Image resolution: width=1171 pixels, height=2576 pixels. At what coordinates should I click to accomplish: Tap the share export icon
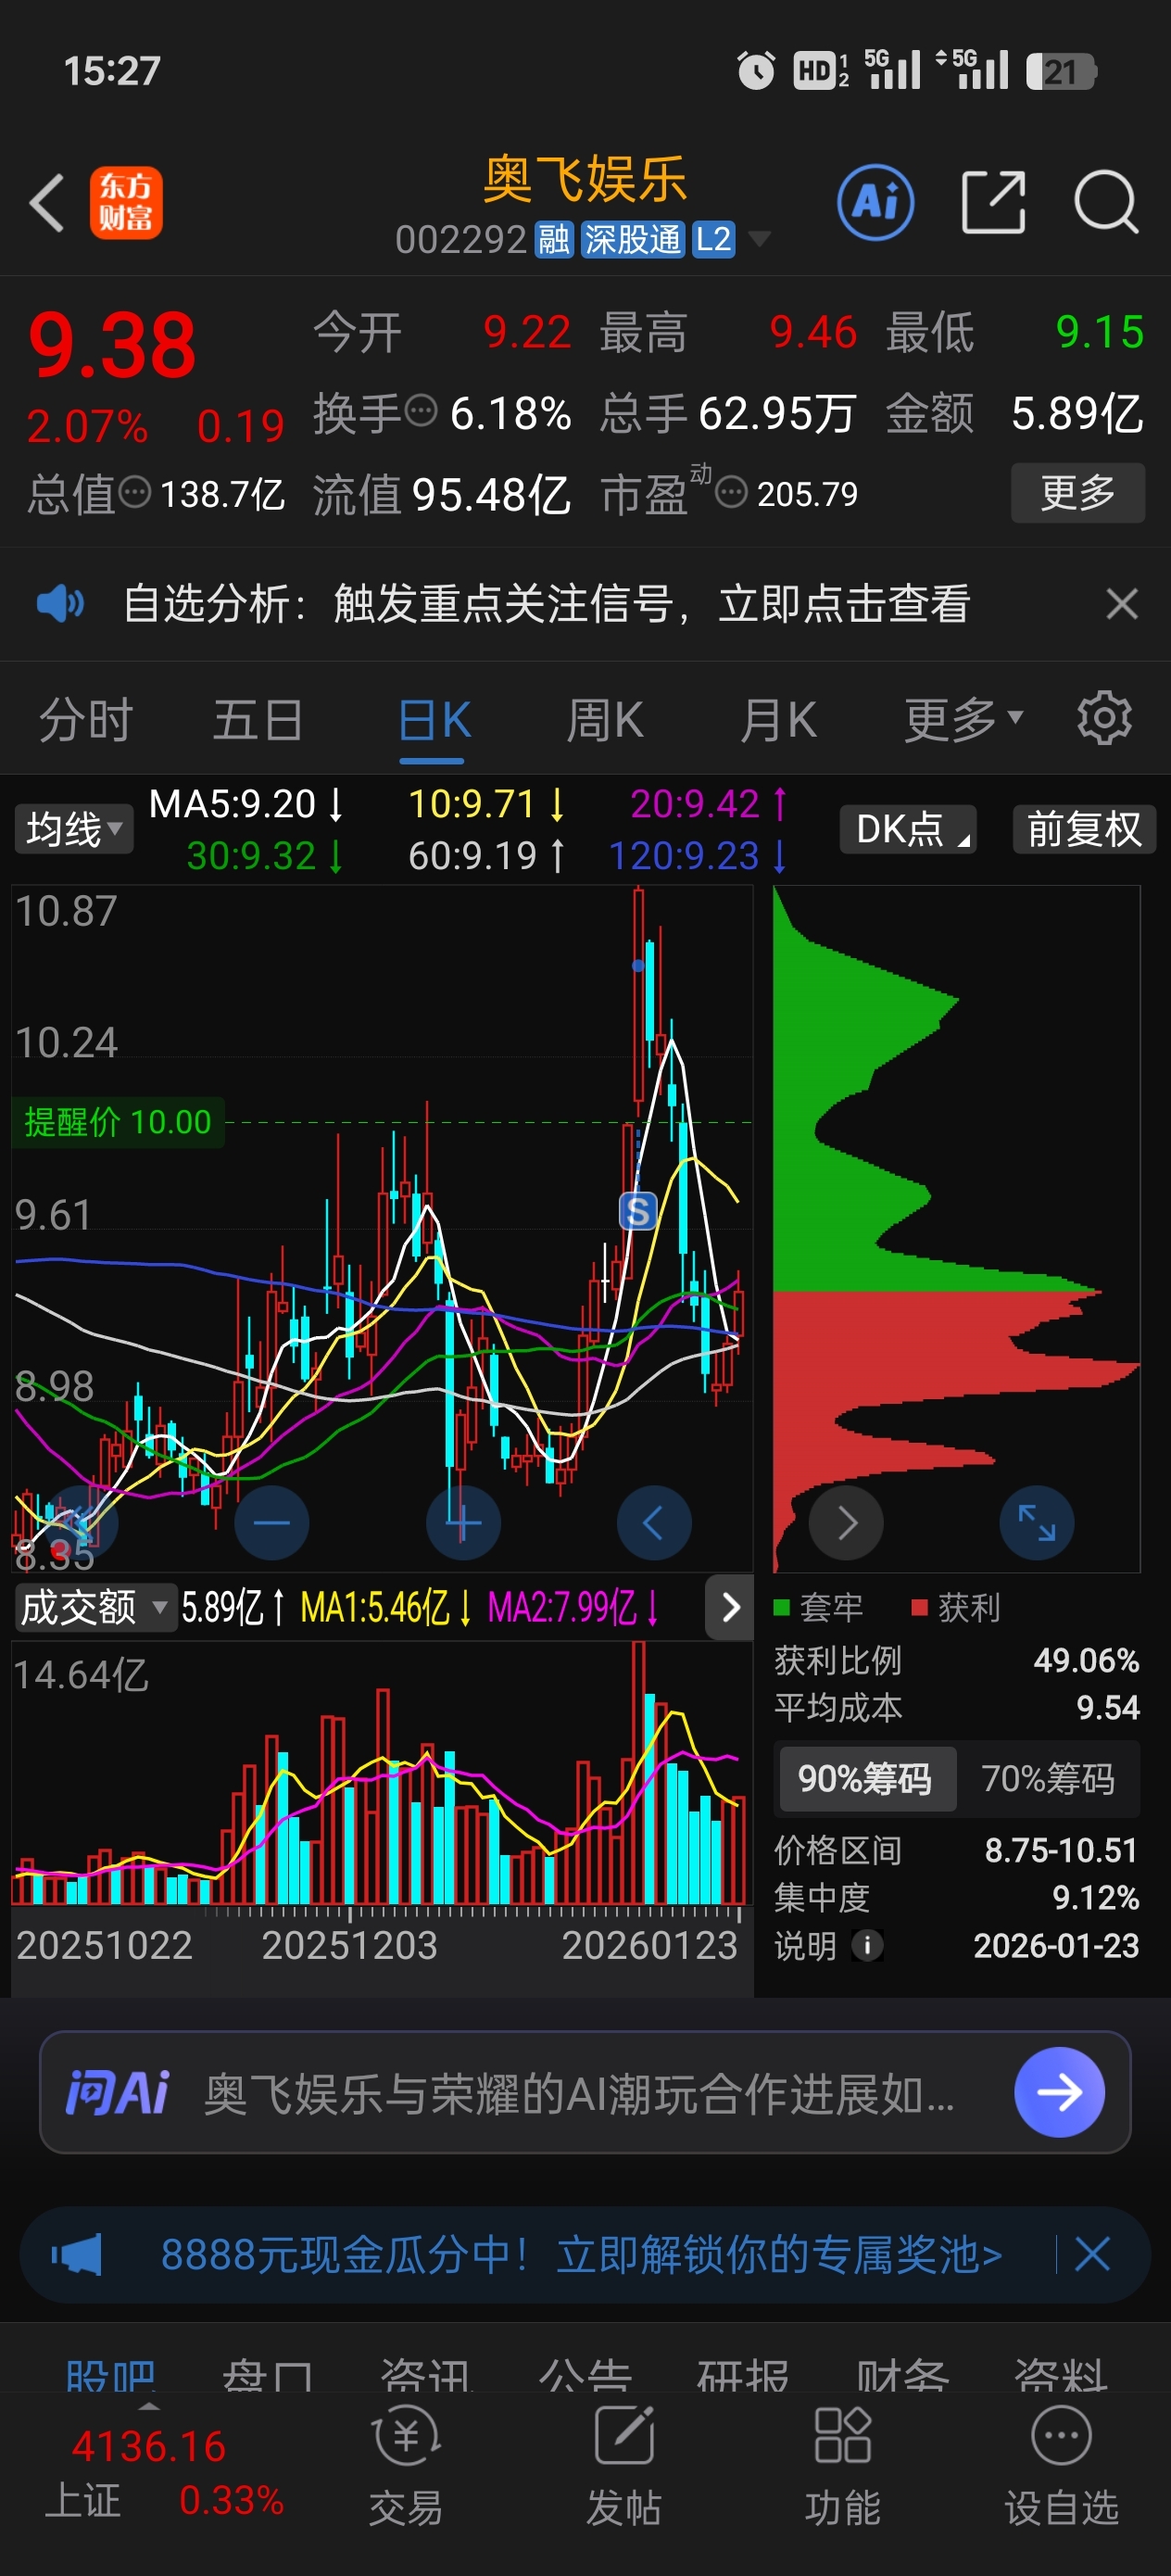click(x=993, y=203)
